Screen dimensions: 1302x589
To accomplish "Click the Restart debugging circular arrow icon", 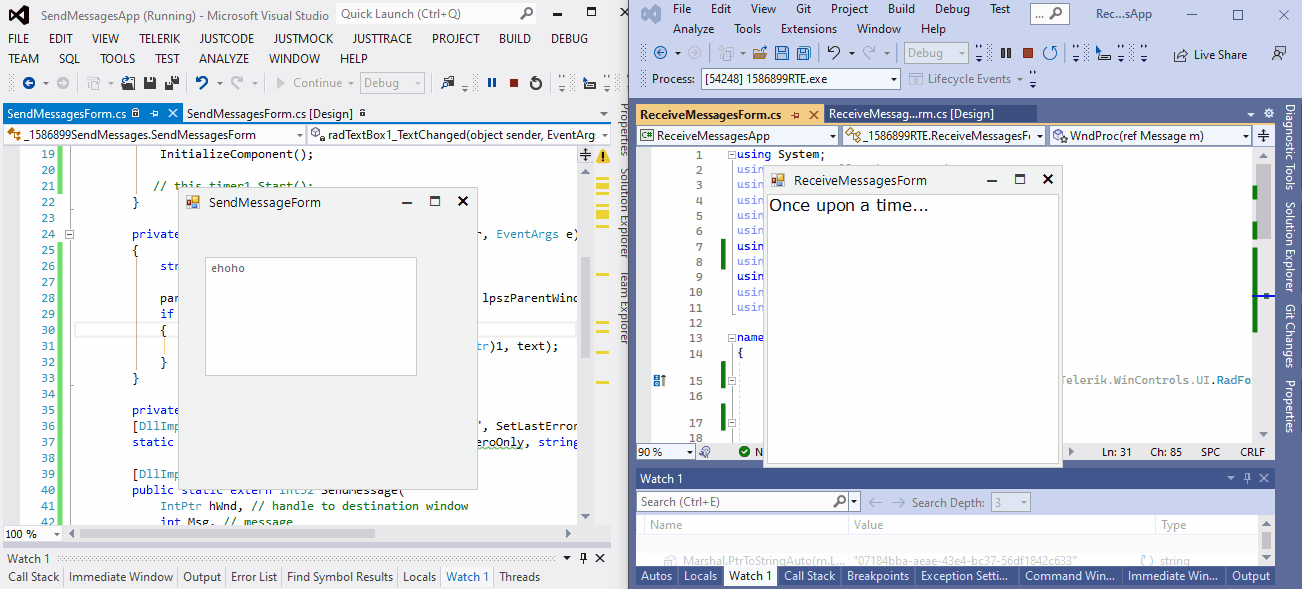I will coord(535,83).
